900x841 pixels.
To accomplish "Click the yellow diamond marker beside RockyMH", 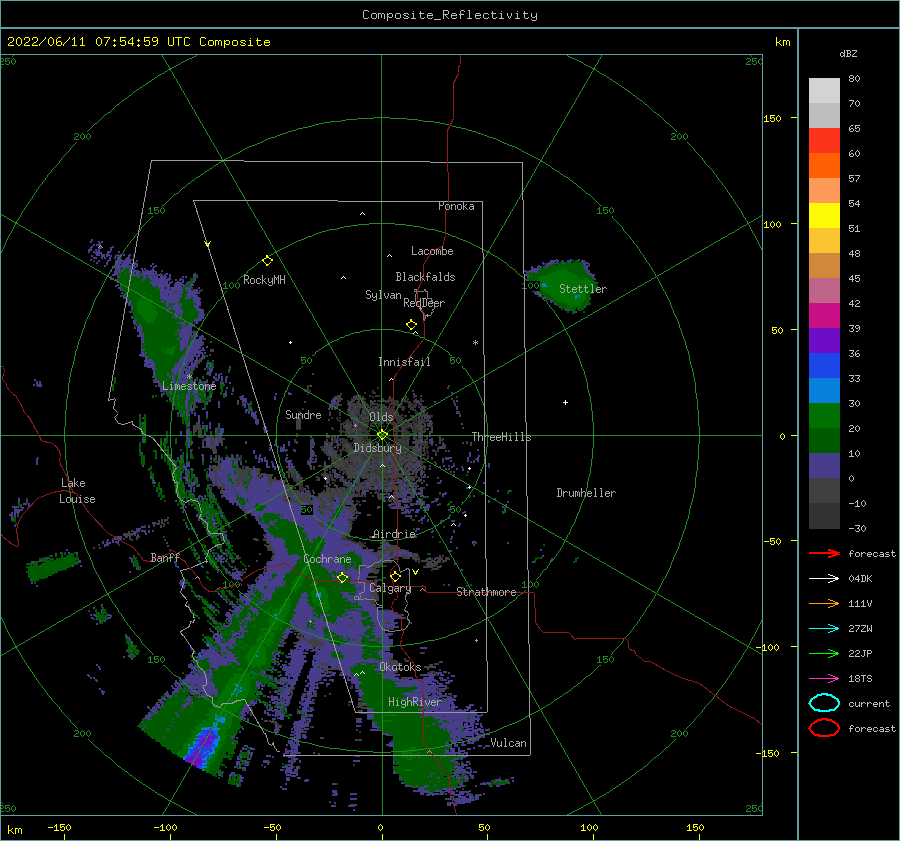I will point(267,261).
